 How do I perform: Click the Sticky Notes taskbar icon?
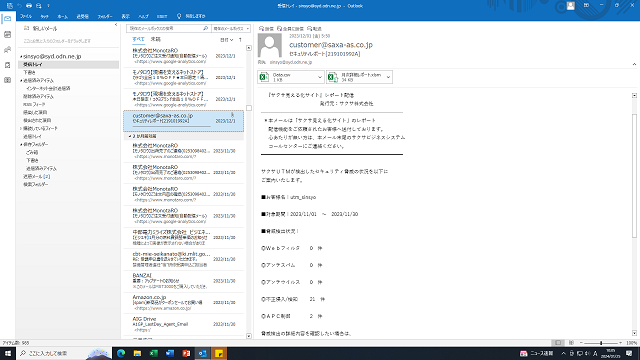[x=219, y=353]
